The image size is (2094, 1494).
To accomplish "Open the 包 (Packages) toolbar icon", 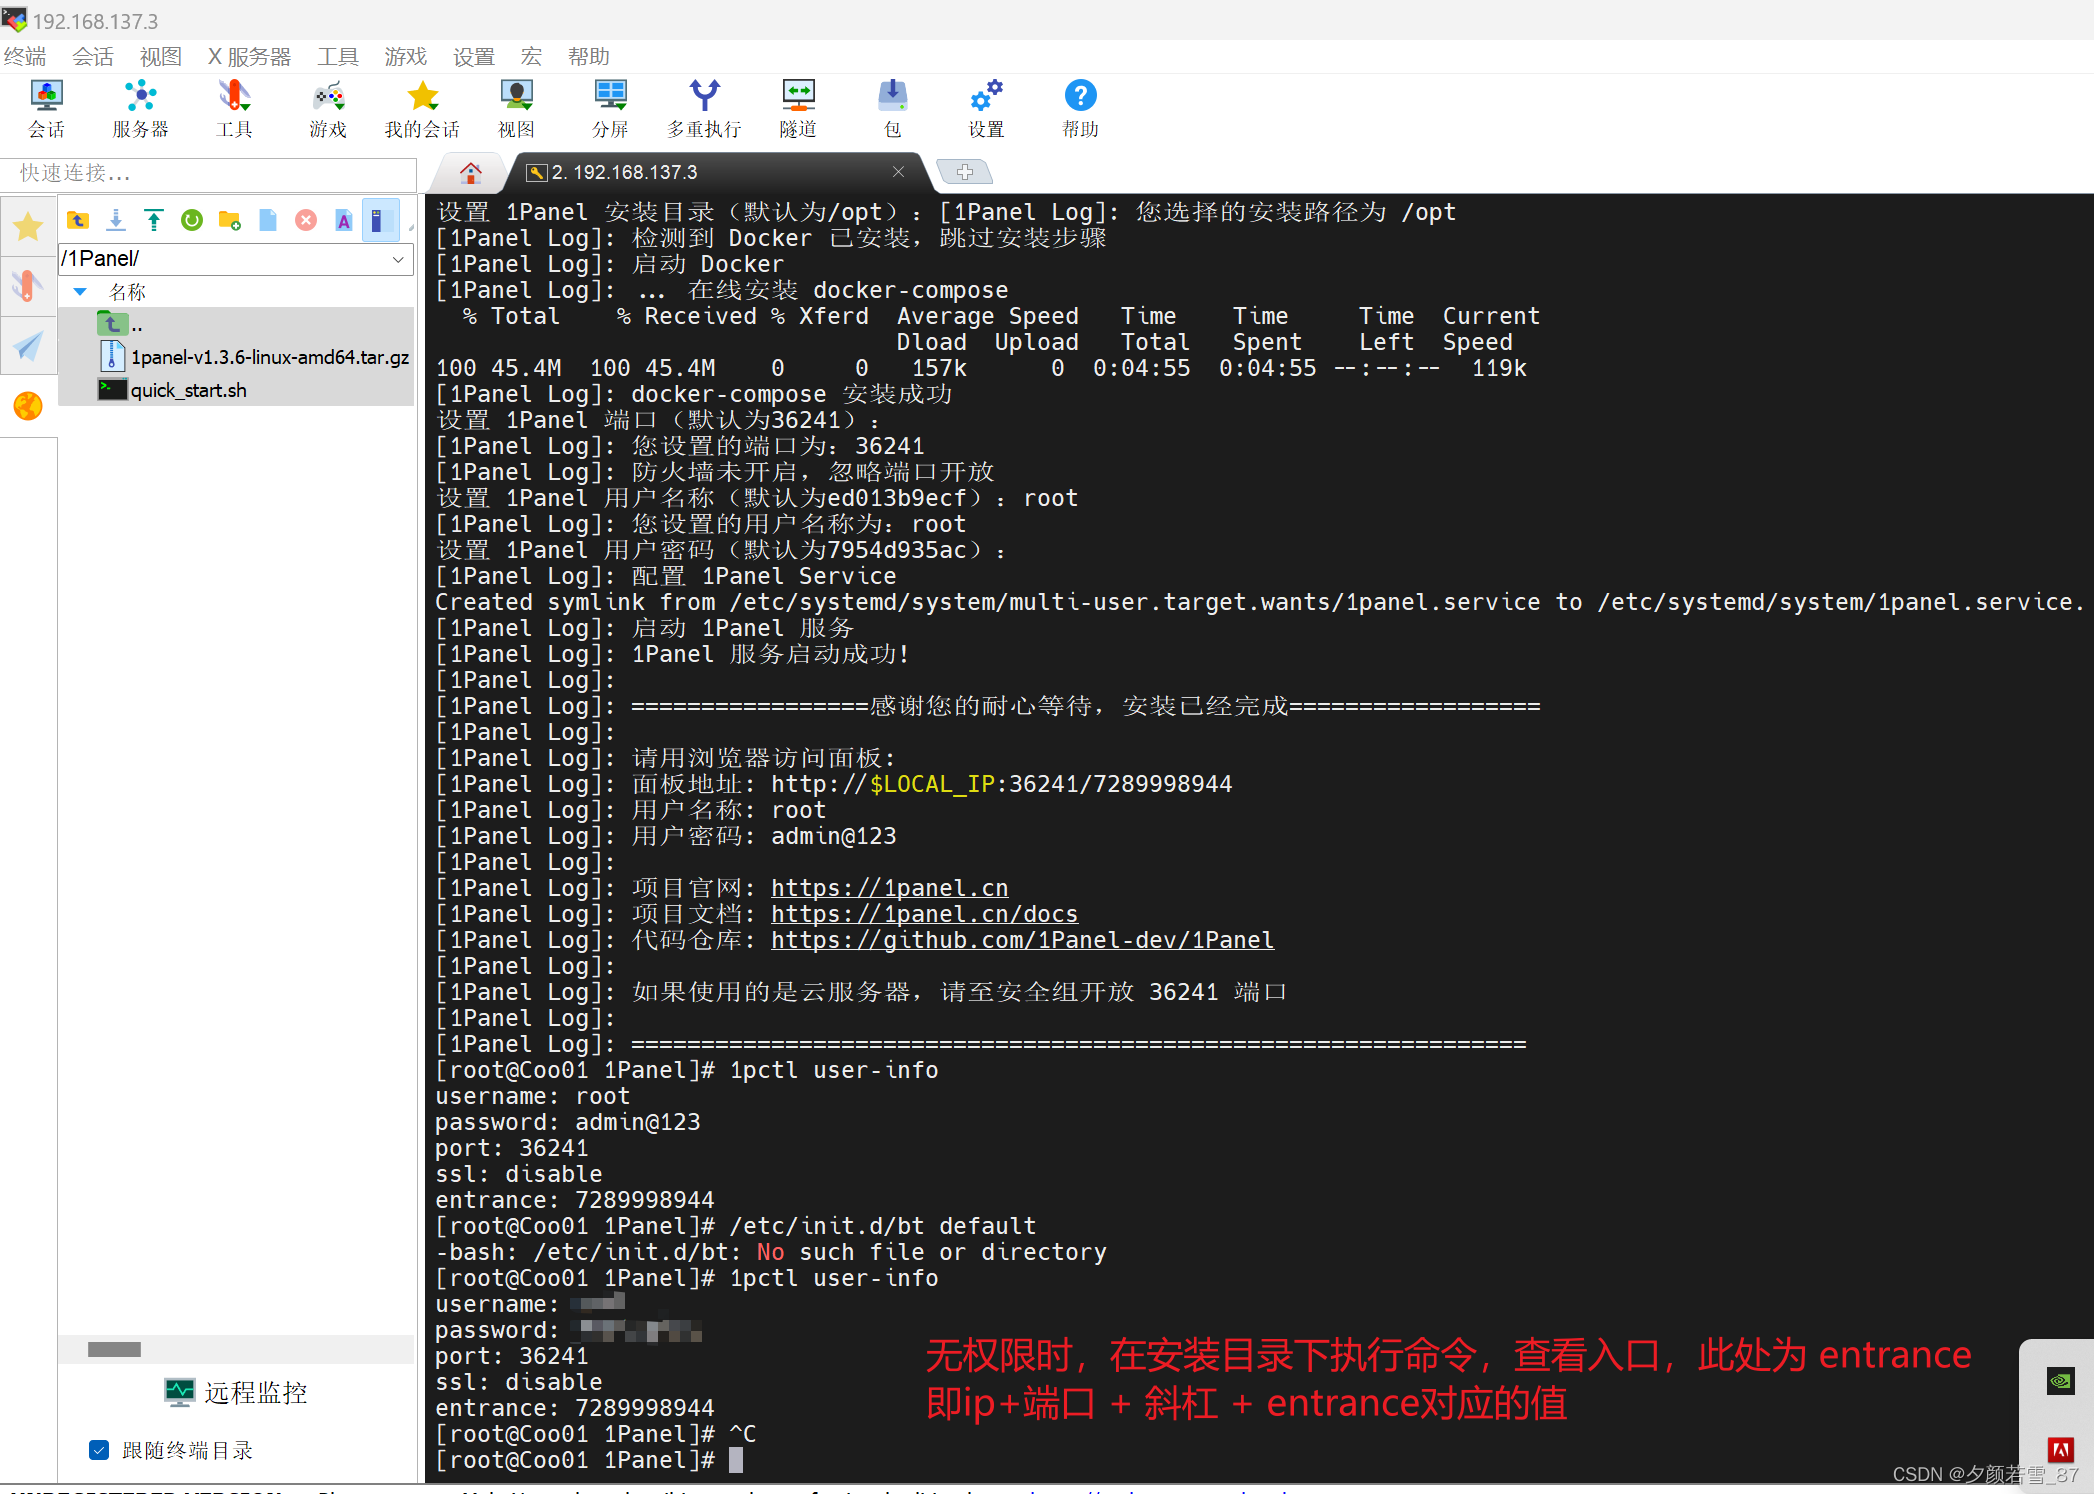I will point(892,108).
